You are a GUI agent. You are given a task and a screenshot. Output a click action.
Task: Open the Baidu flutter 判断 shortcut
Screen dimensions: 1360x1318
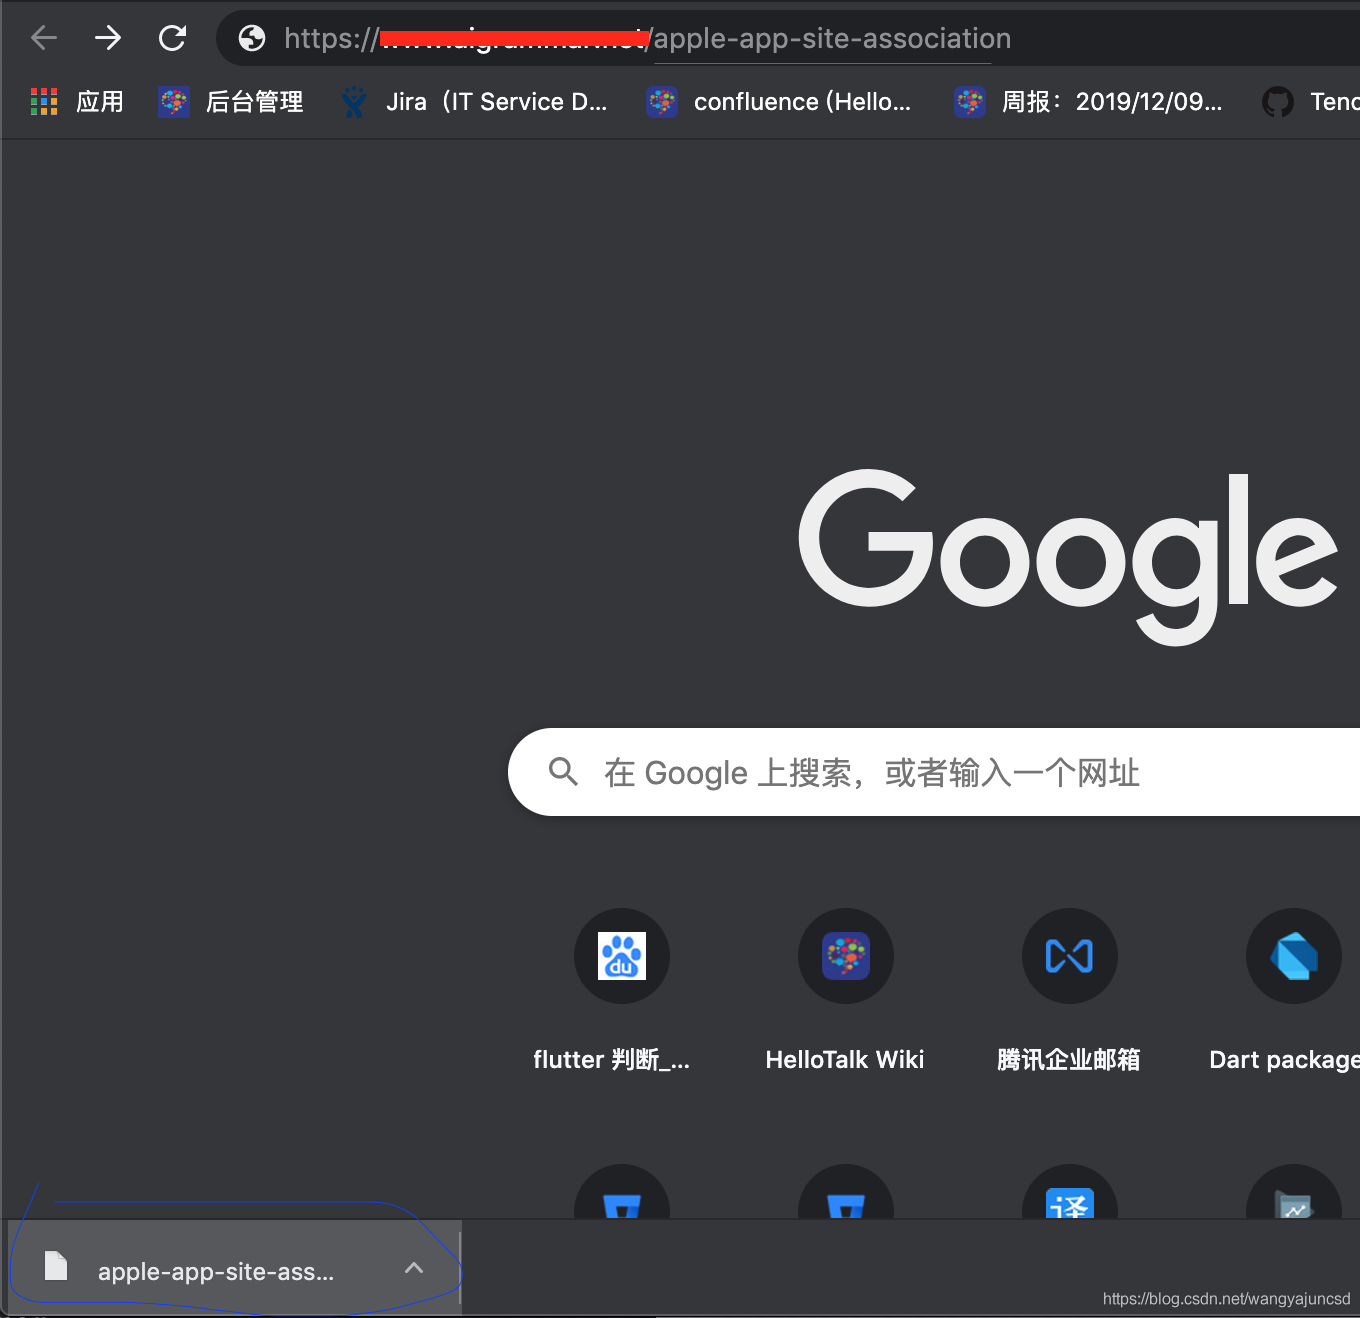click(x=622, y=956)
